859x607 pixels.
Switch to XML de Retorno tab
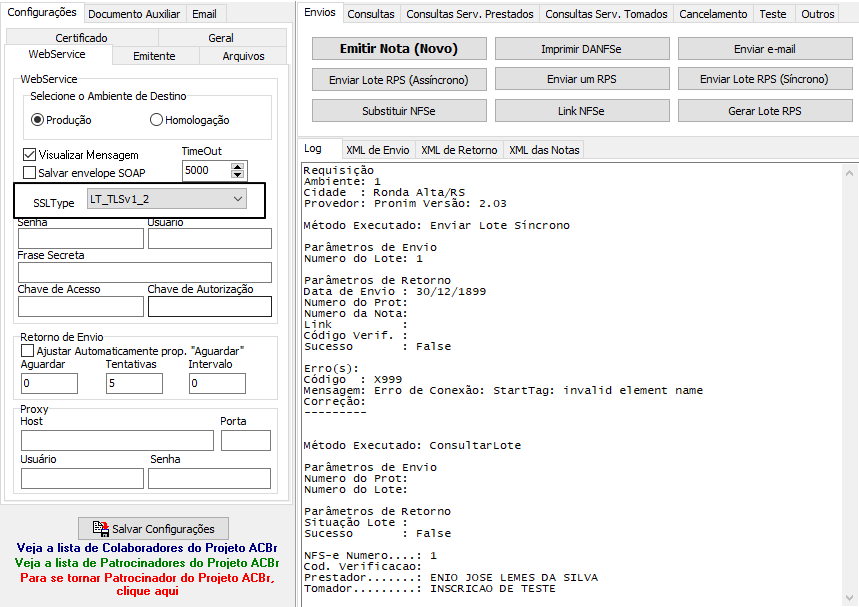click(459, 150)
